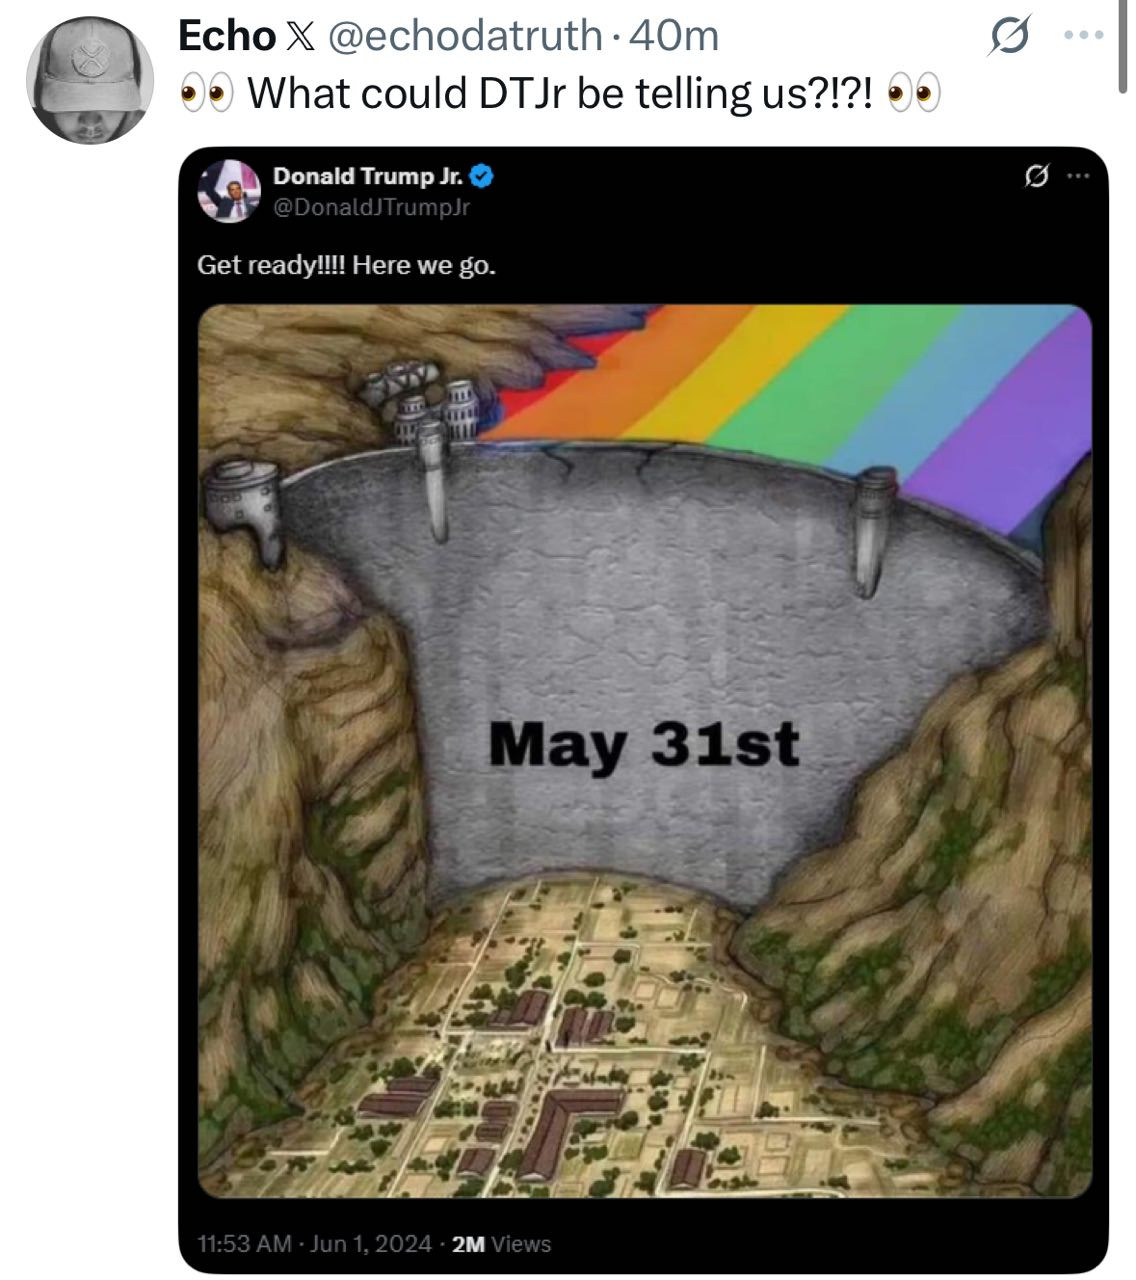1136x1280 pixels.
Task: Open Donald Trump Jr.'s small profile picture
Action: click(x=229, y=190)
